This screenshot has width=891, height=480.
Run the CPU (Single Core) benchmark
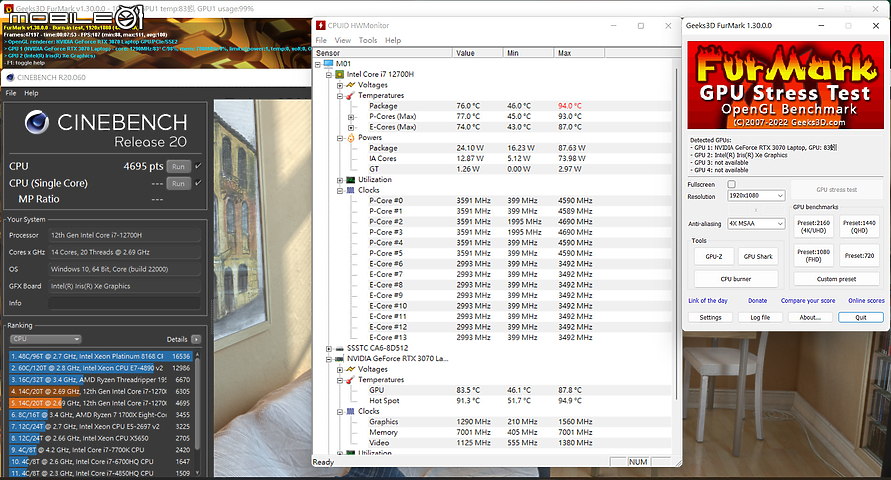click(x=178, y=183)
